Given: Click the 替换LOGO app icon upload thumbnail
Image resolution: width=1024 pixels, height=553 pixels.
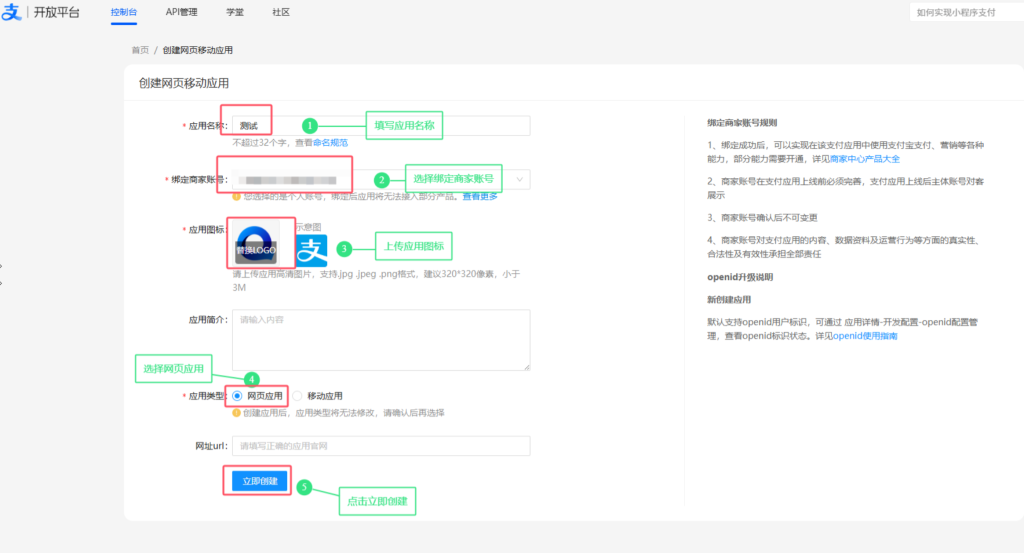Looking at the screenshot, I should 256,244.
